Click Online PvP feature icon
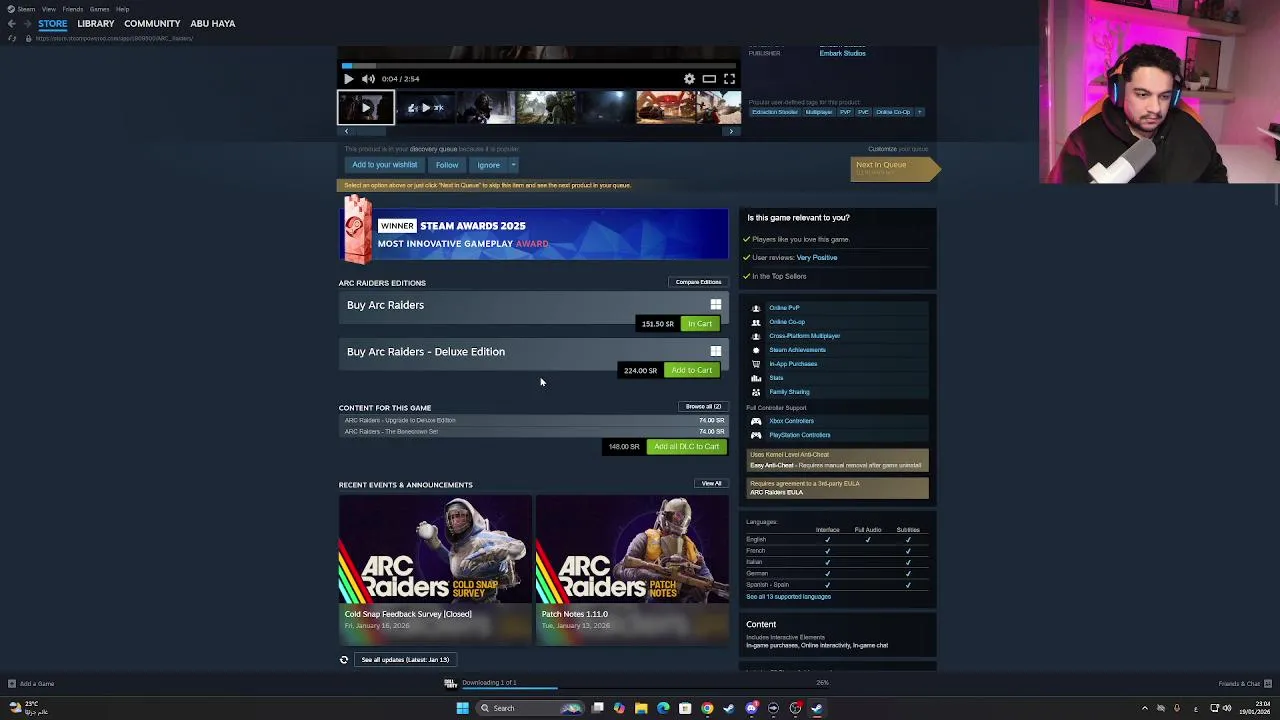Image resolution: width=1280 pixels, height=720 pixels. 756,308
